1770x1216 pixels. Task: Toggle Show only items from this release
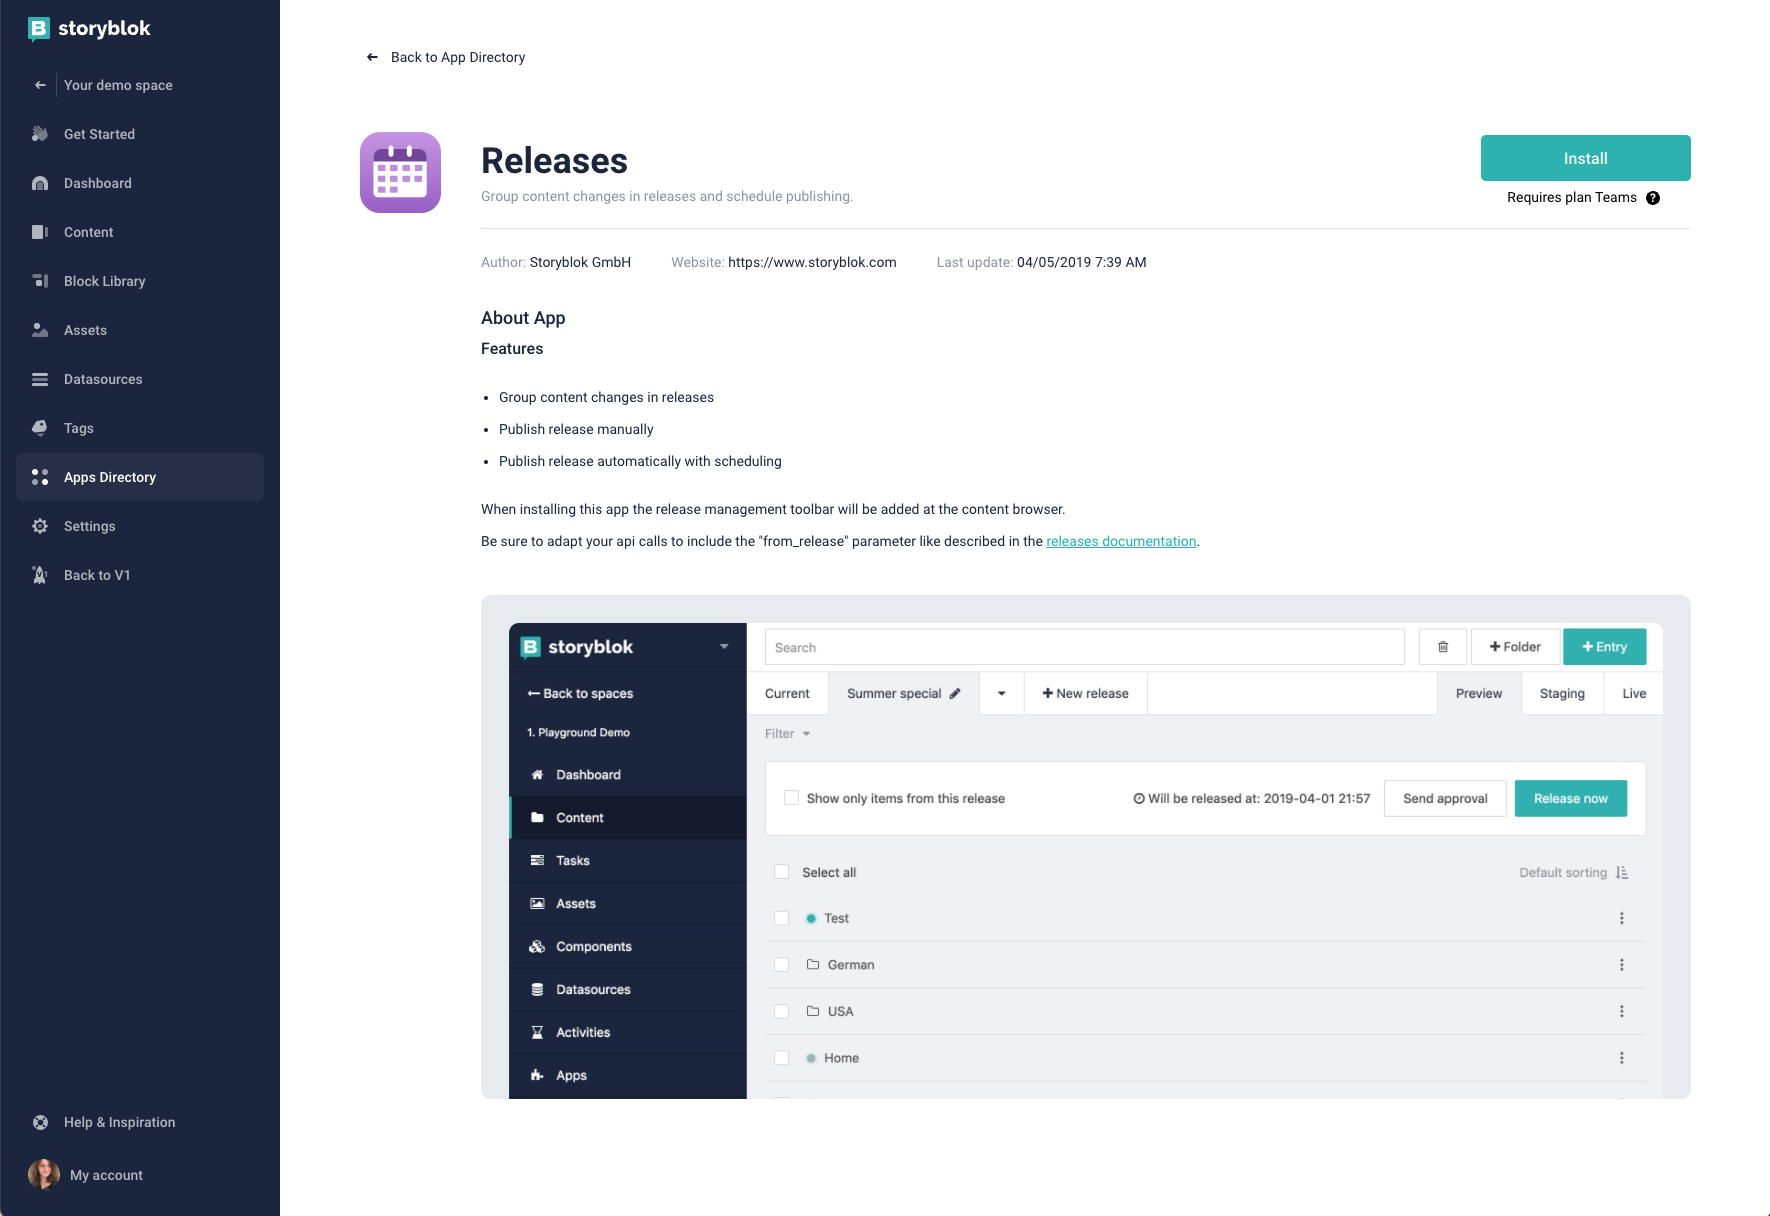pyautogui.click(x=792, y=798)
